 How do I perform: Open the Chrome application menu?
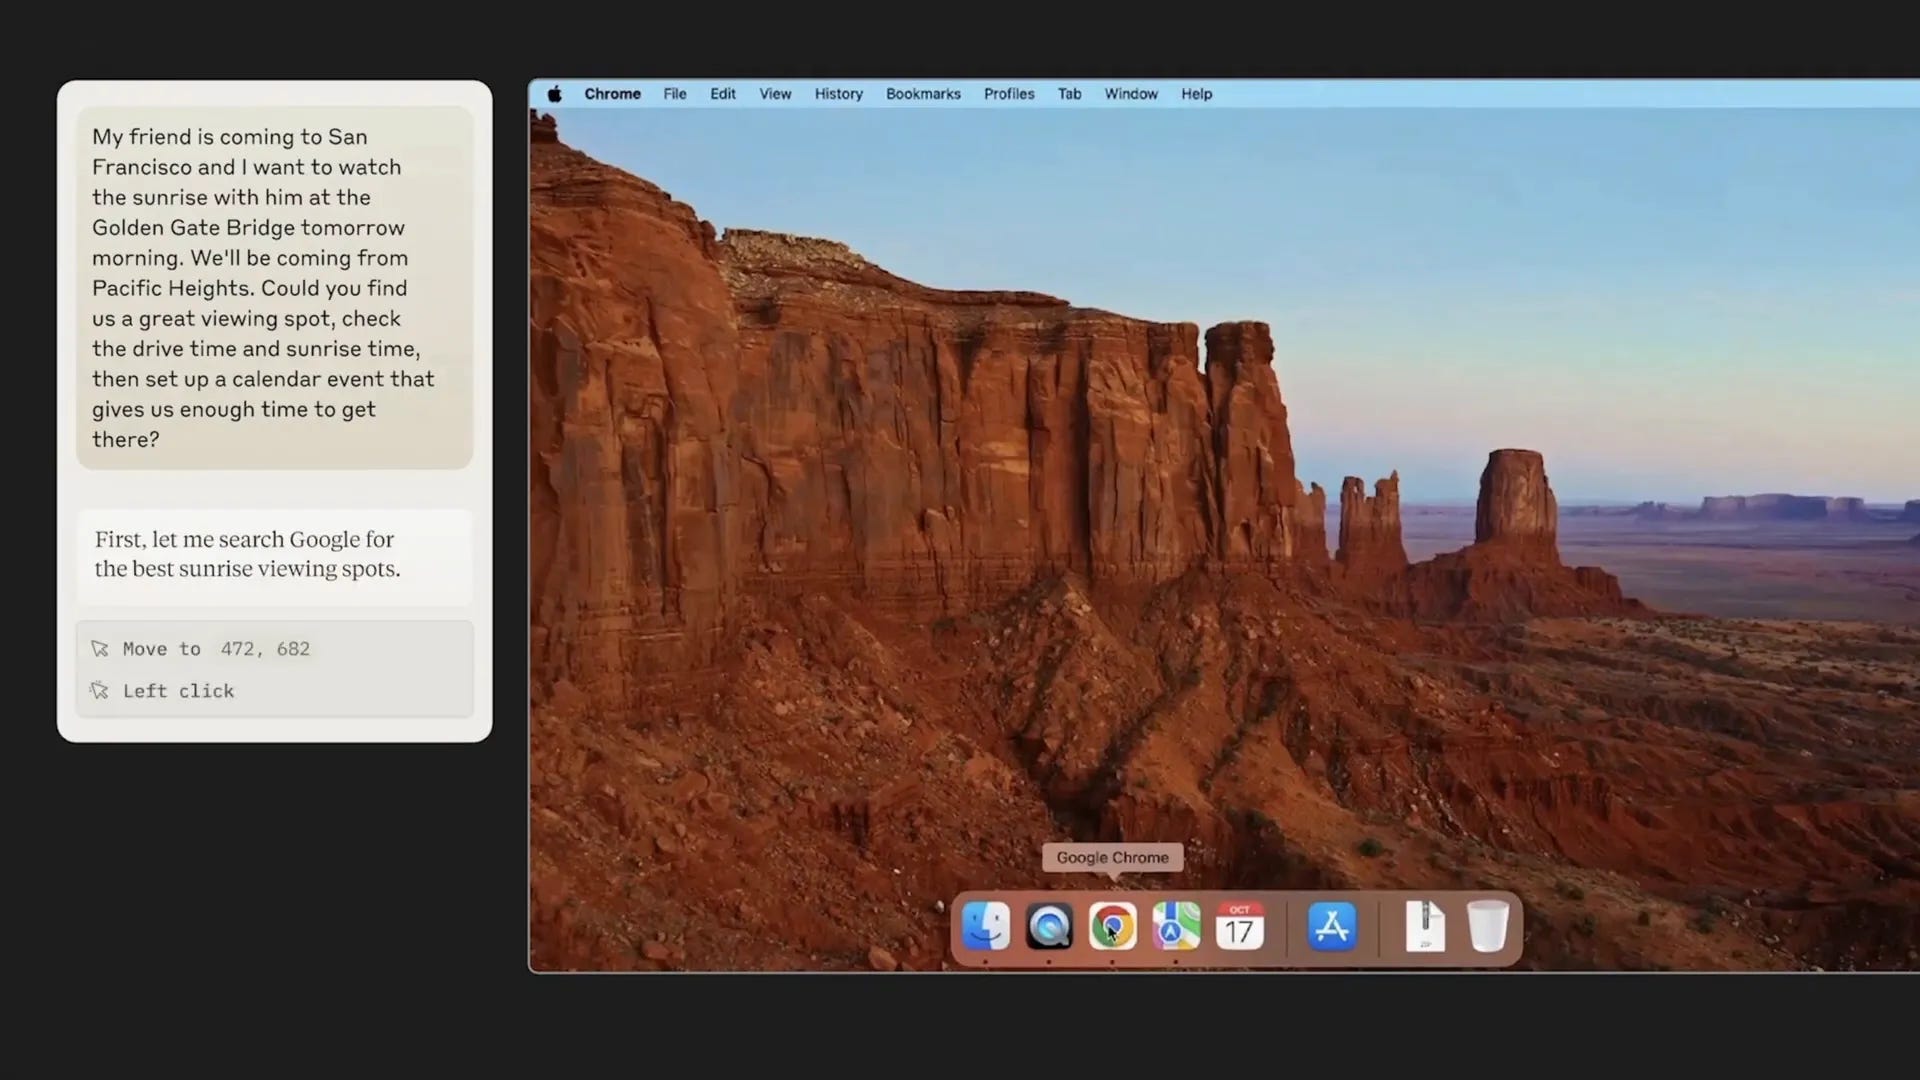[612, 94]
